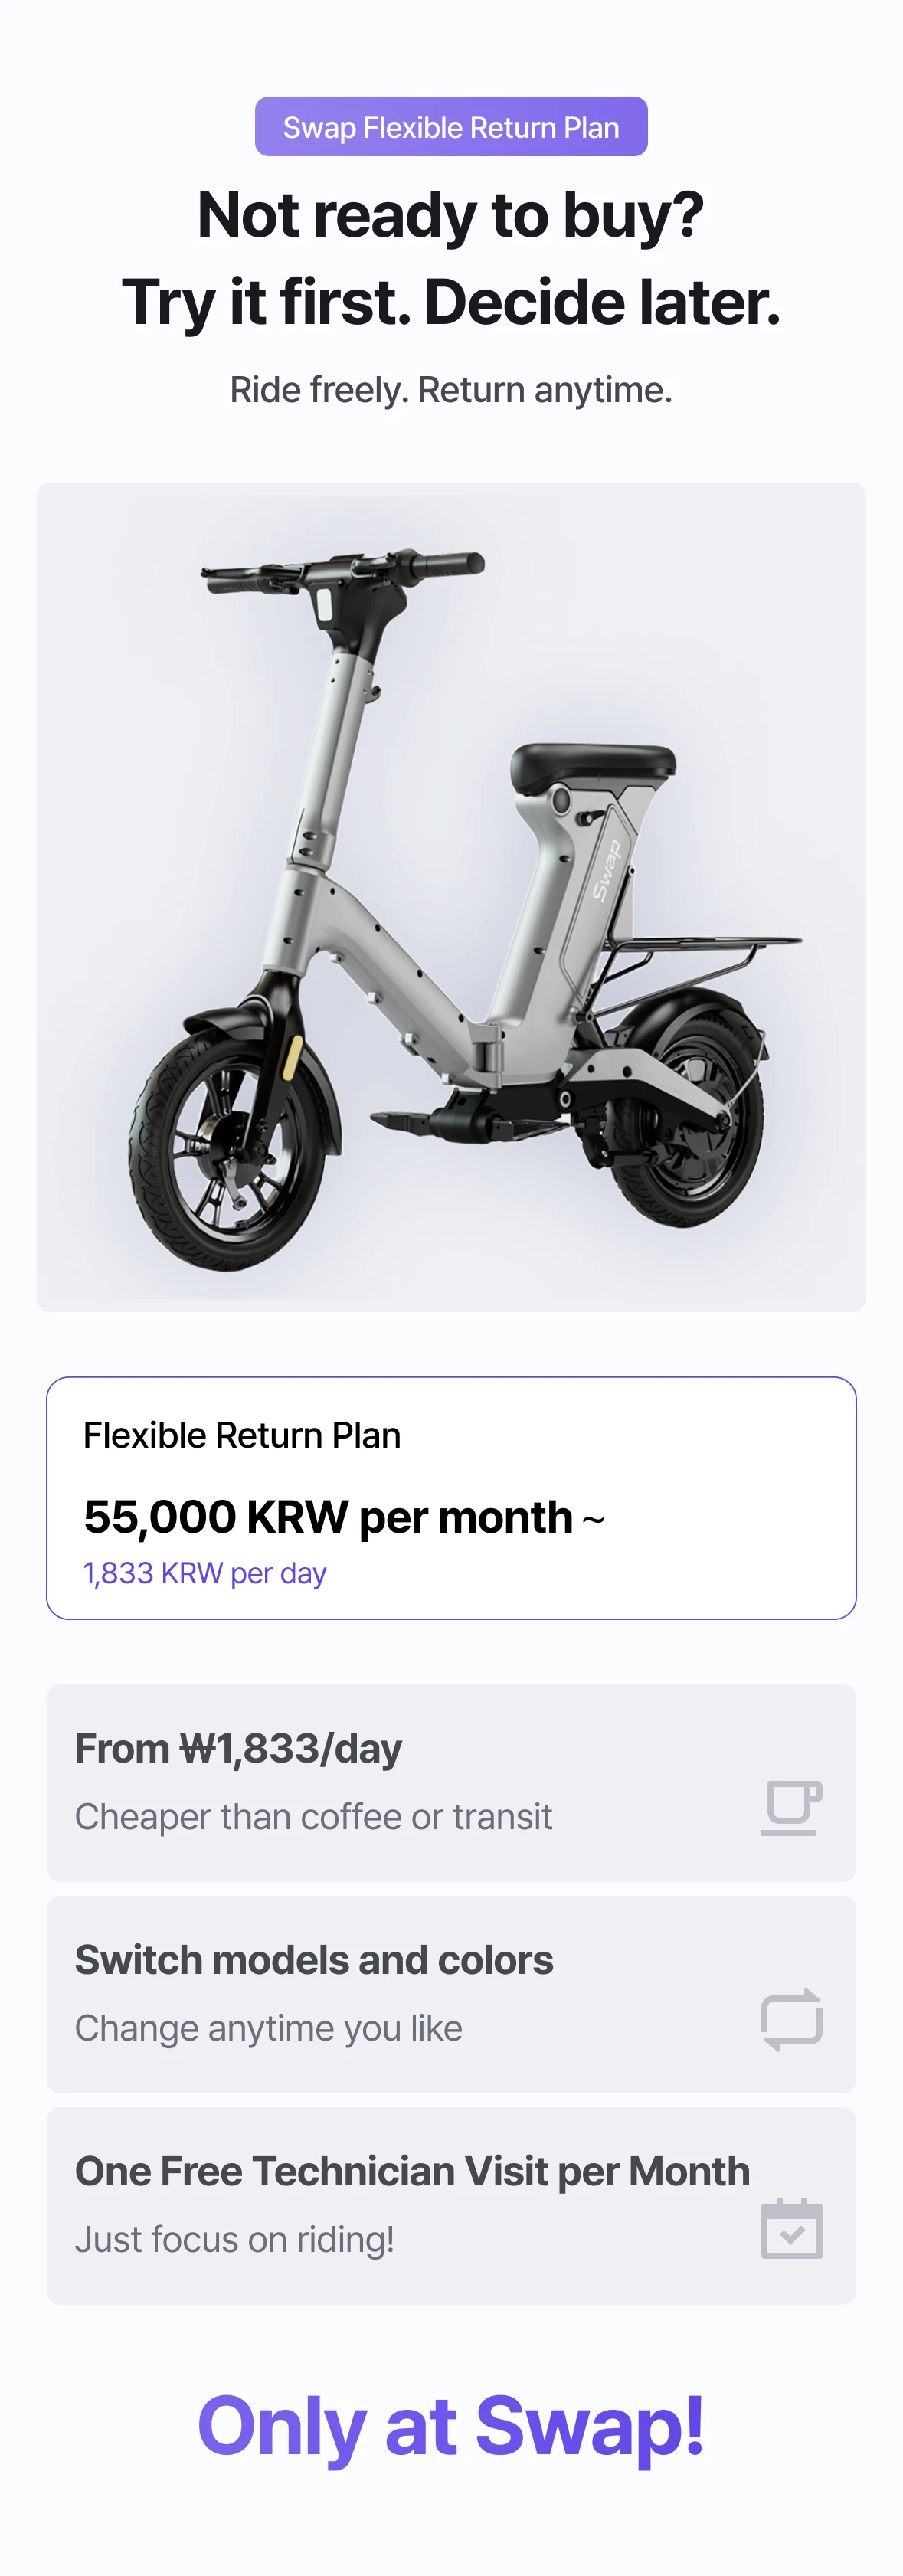Click Ride freely. Return anytime. subtitle
The height and width of the screenshot is (2576, 903).
[451, 390]
